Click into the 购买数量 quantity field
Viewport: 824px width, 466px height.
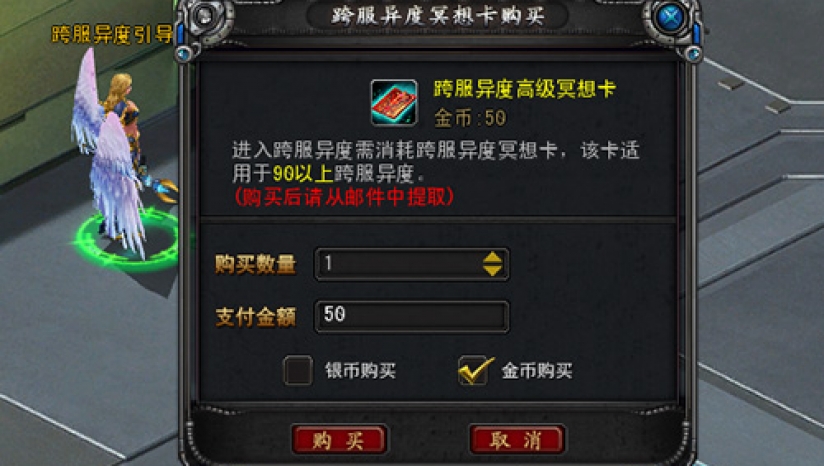tap(411, 264)
